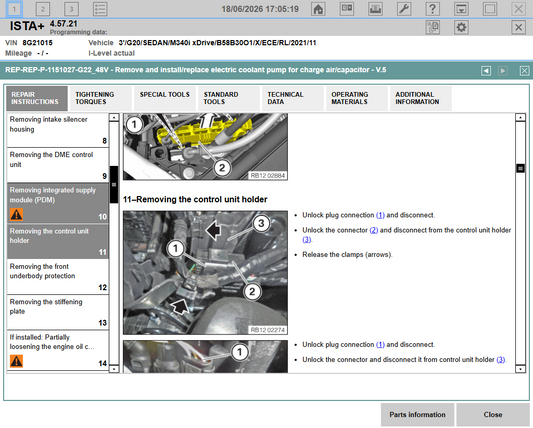Click the maximize window icon in top bar
Image resolution: width=533 pixels, height=428 pixels.
click(x=489, y=9)
